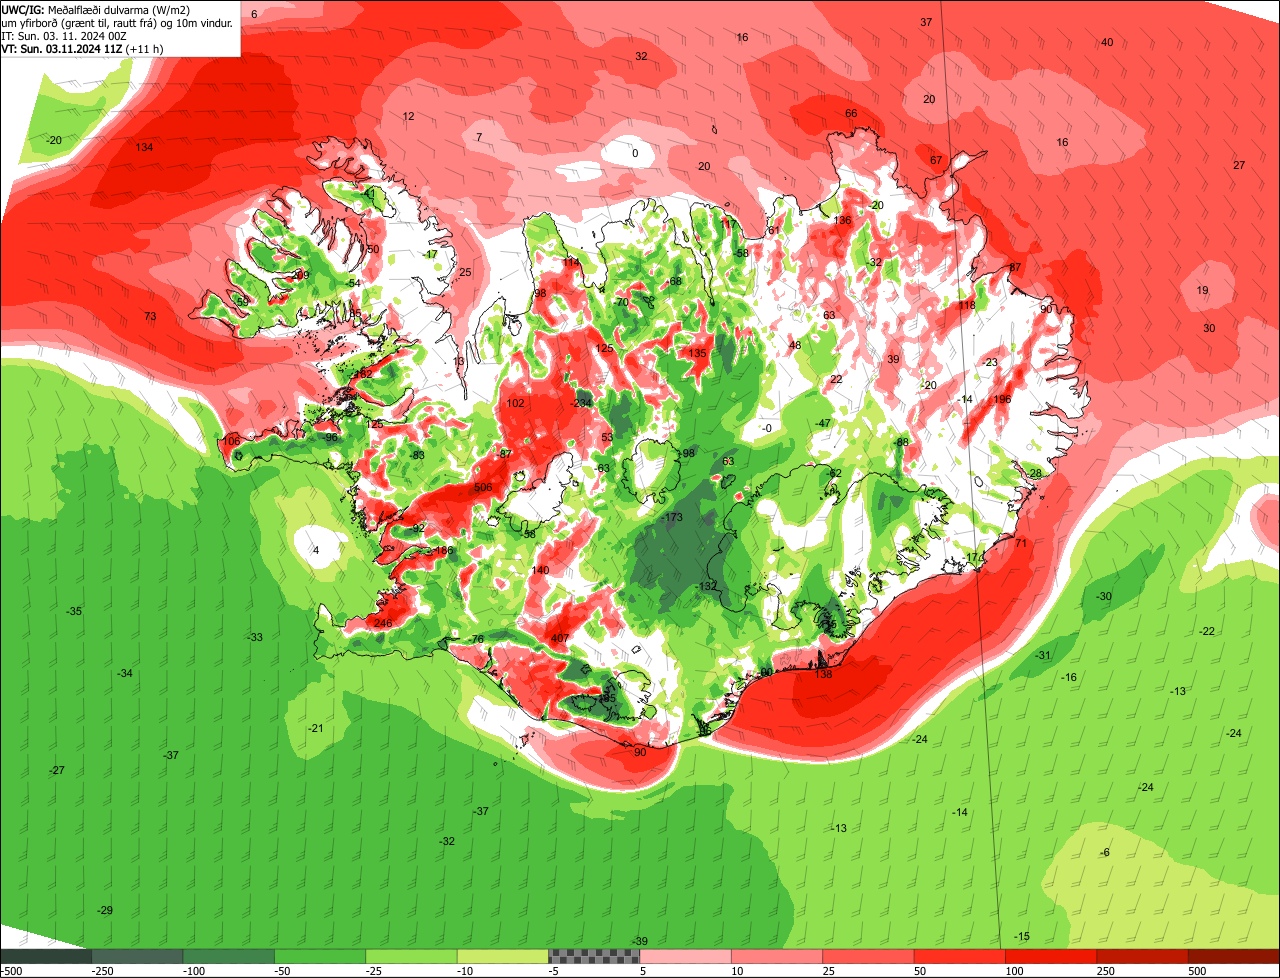
Task: Click the map value 246 on the southwest peninsula
Action: [383, 623]
